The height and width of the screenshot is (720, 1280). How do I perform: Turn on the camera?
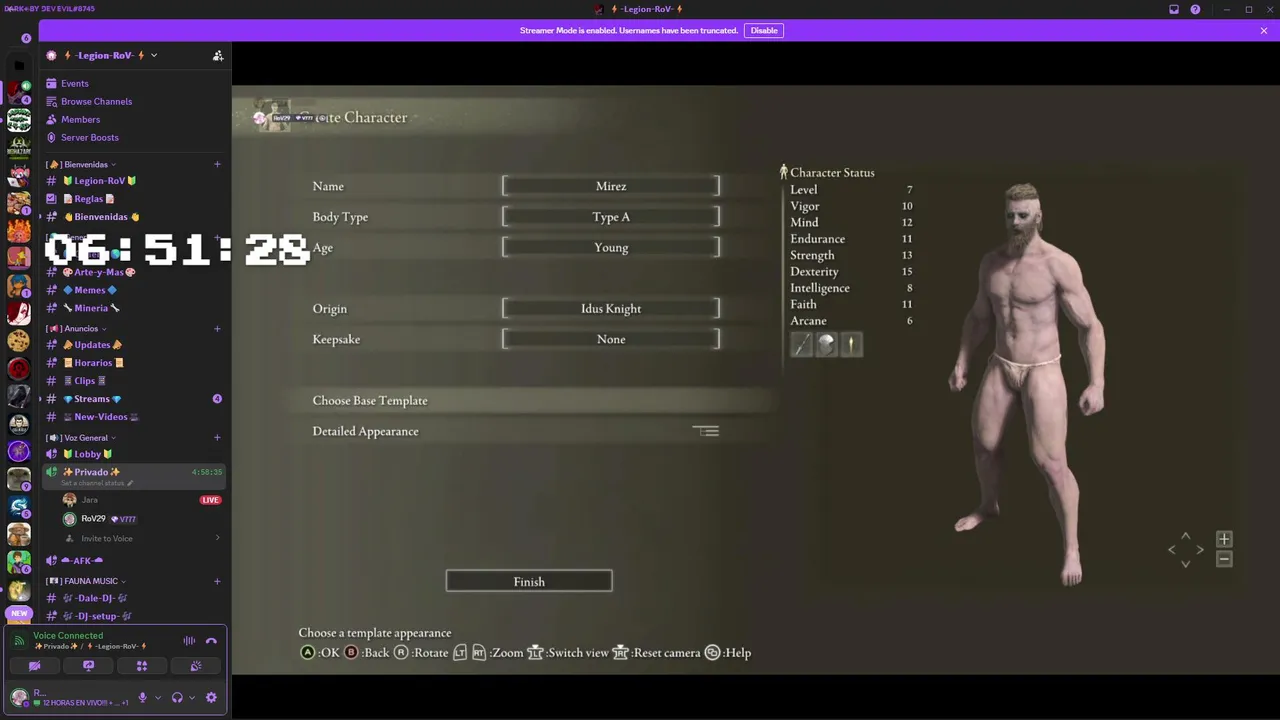point(35,666)
